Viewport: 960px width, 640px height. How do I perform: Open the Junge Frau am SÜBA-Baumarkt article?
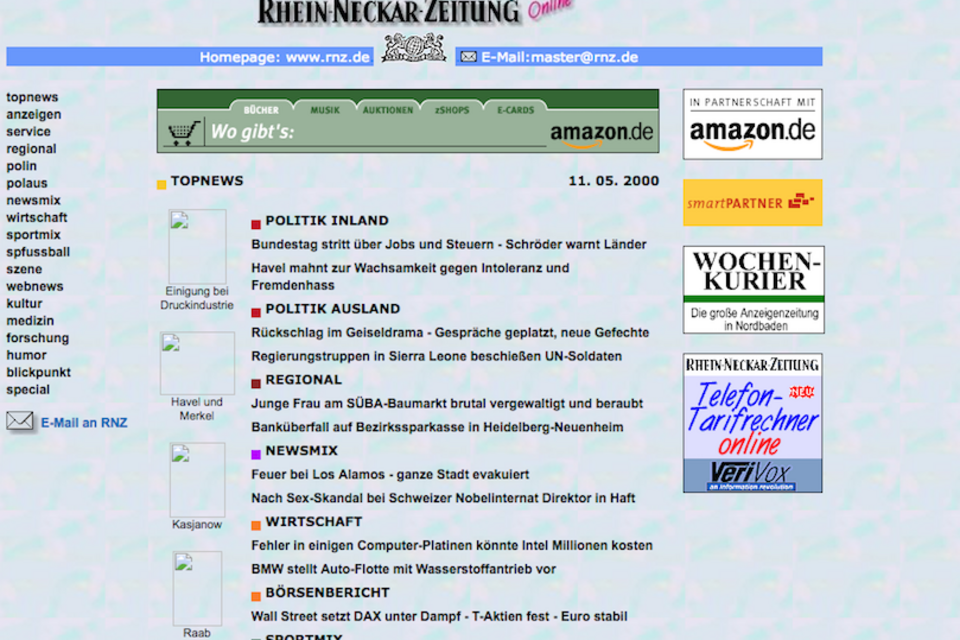[x=447, y=404]
